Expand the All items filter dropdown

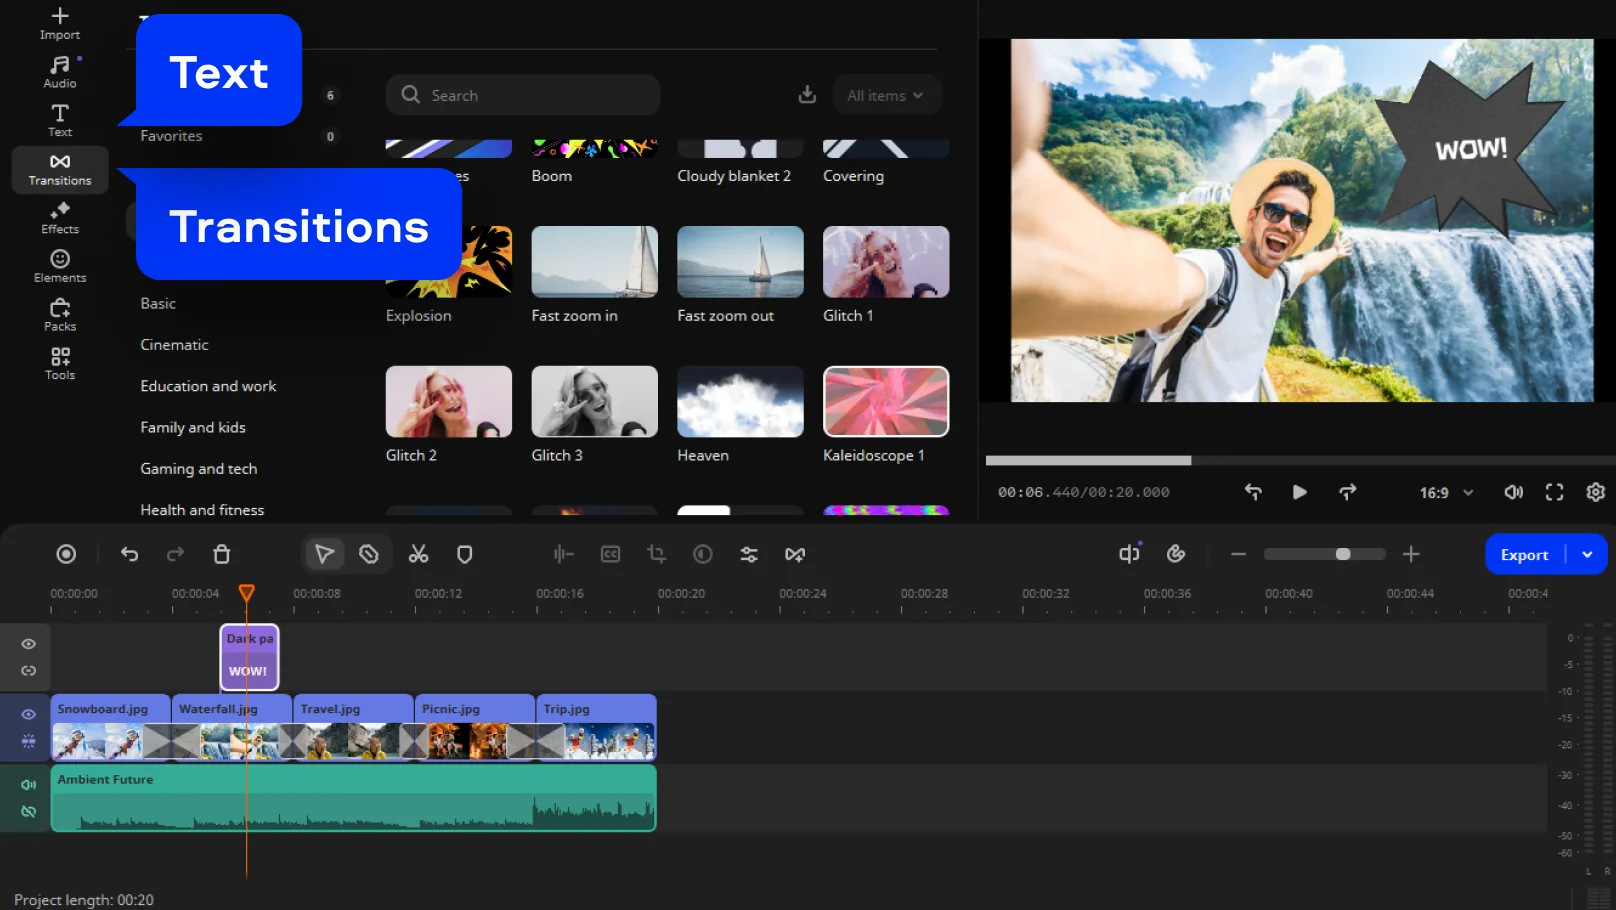point(886,95)
